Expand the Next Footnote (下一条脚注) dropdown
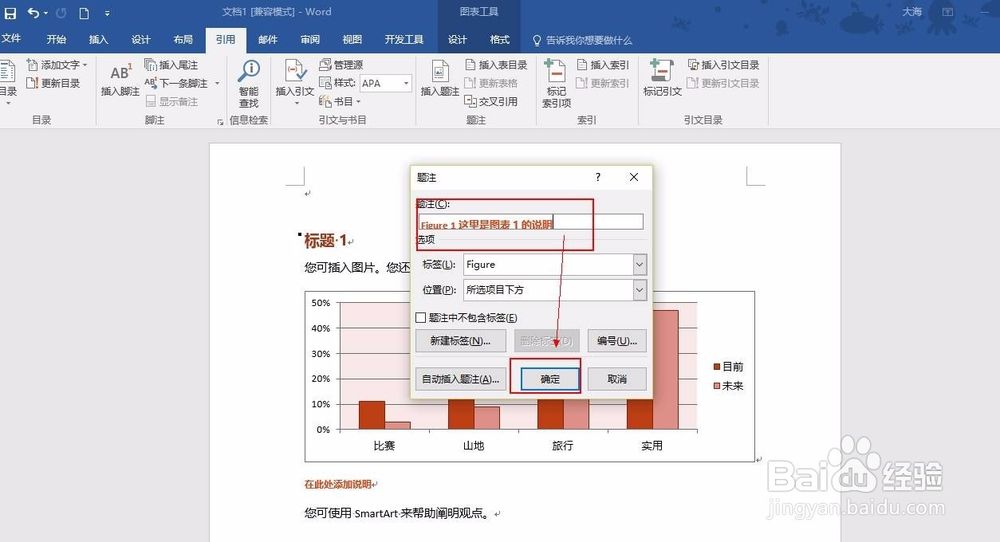The width and height of the screenshot is (1000, 542). coord(217,84)
